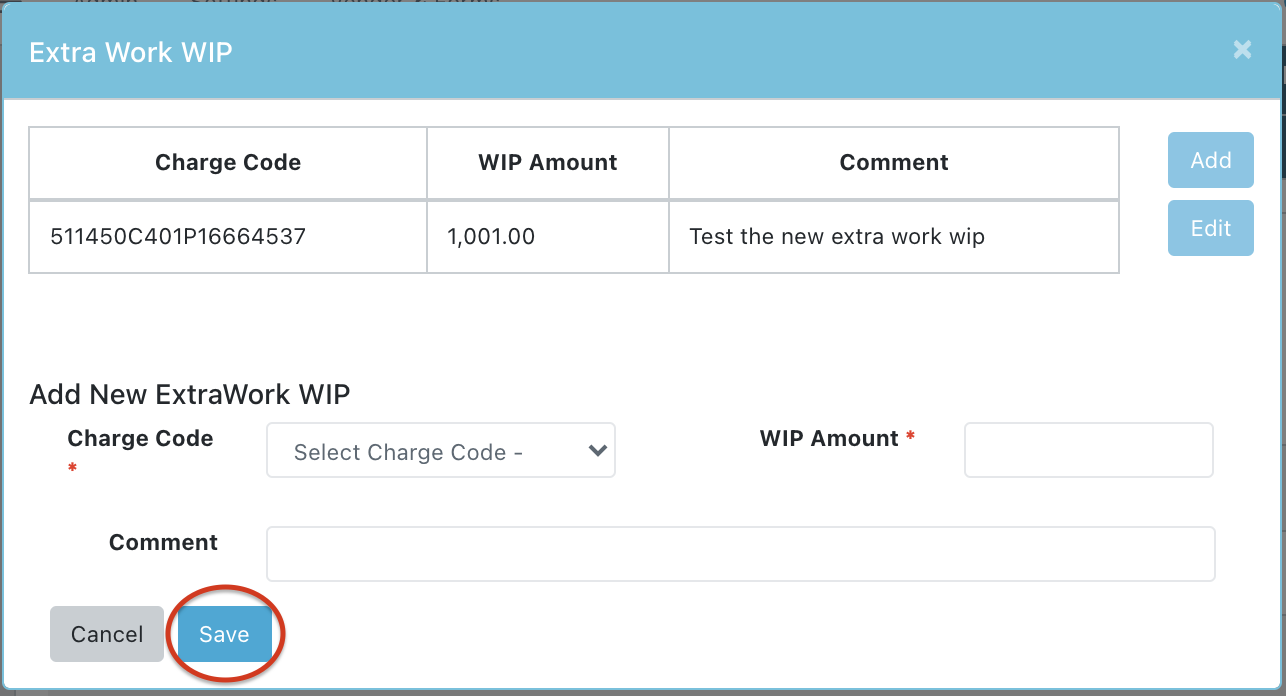Click the chevron arrow in Charge Code dropdown

pos(598,451)
